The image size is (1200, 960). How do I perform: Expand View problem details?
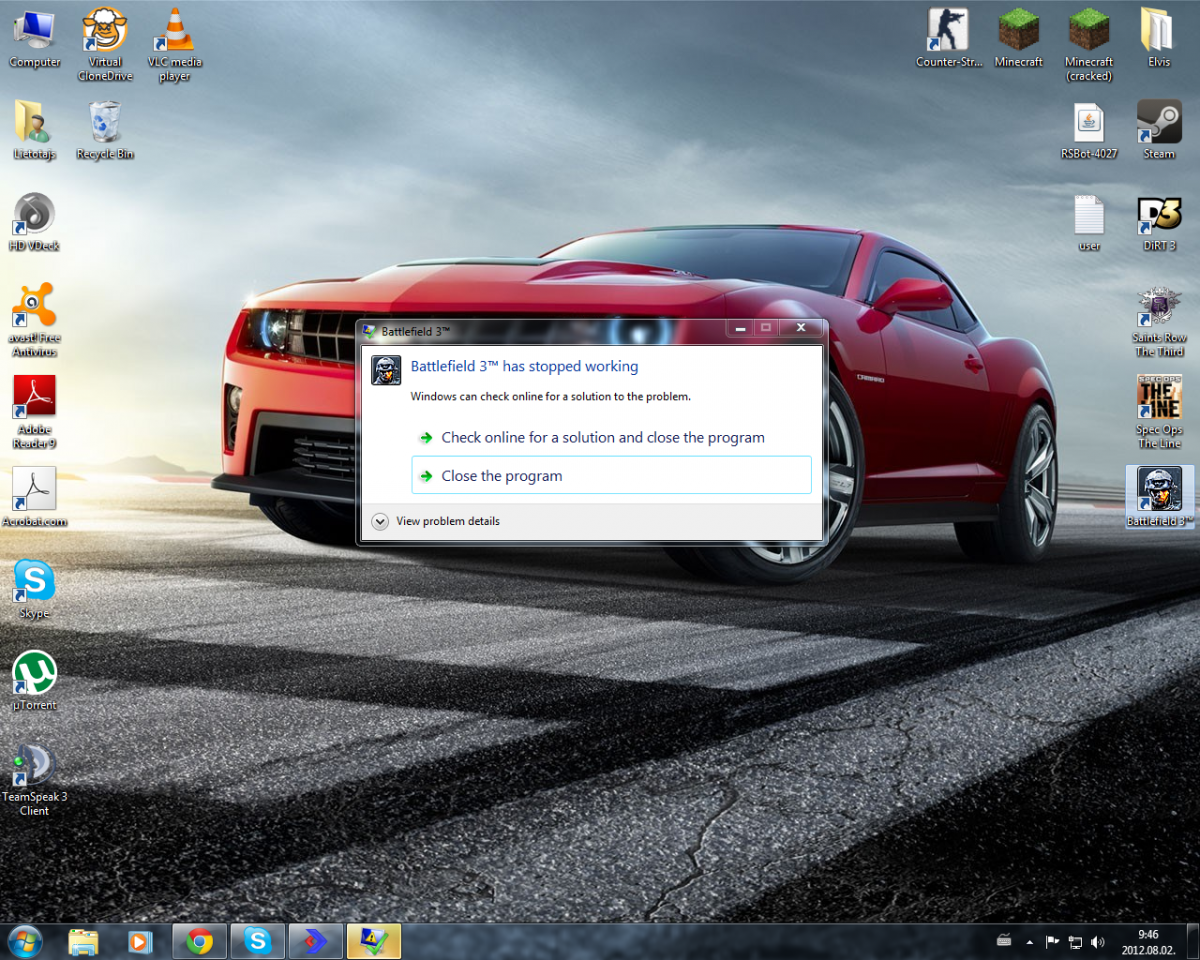435,521
